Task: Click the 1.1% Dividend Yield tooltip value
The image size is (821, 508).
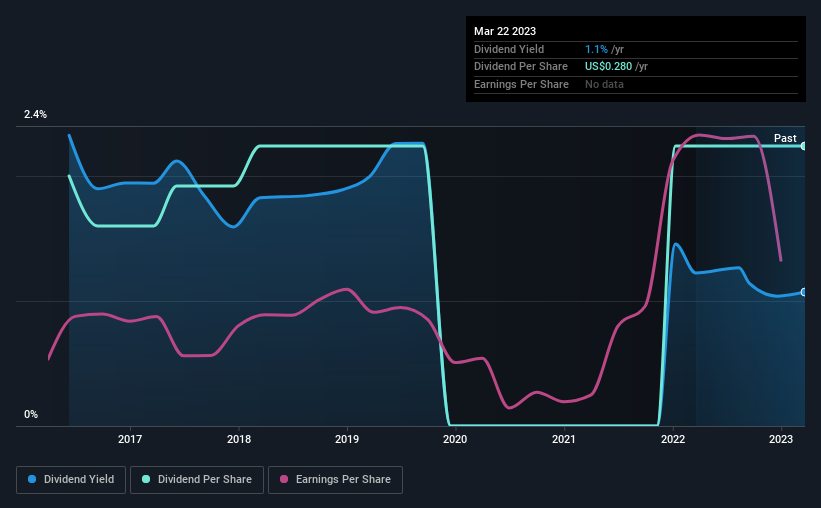Action: pyautogui.click(x=596, y=49)
